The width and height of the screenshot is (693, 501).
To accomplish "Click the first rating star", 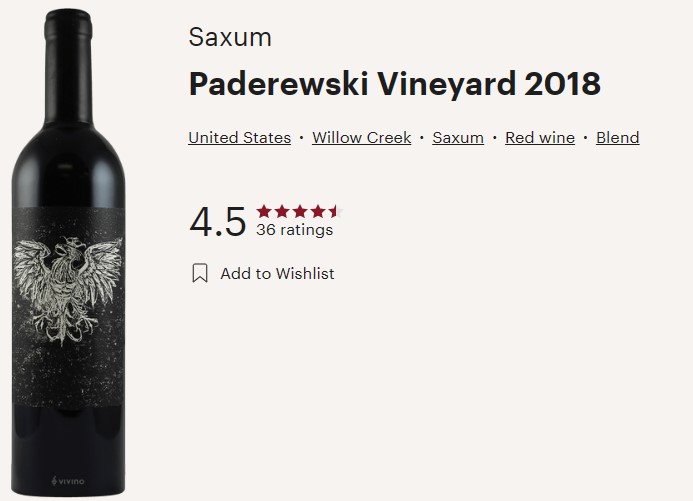I will pyautogui.click(x=264, y=211).
